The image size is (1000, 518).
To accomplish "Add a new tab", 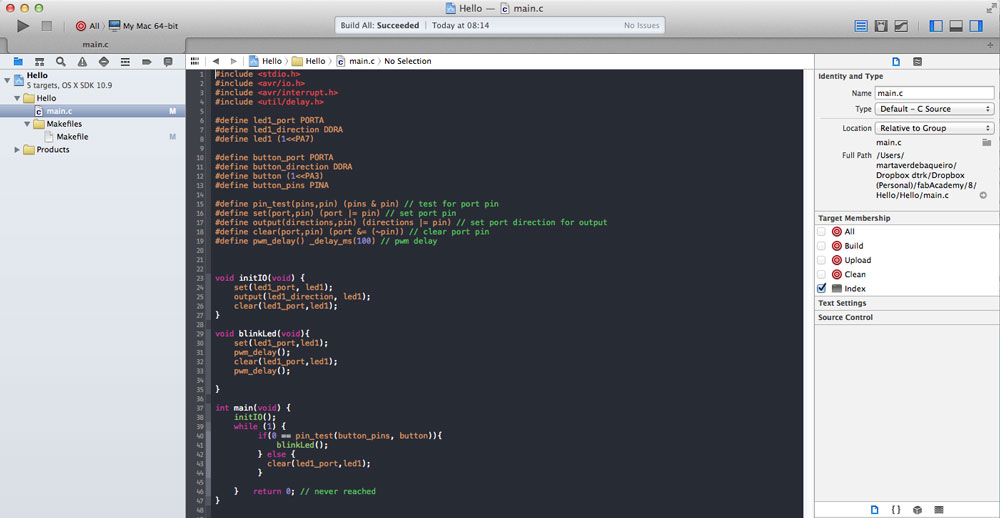I will 990,45.
